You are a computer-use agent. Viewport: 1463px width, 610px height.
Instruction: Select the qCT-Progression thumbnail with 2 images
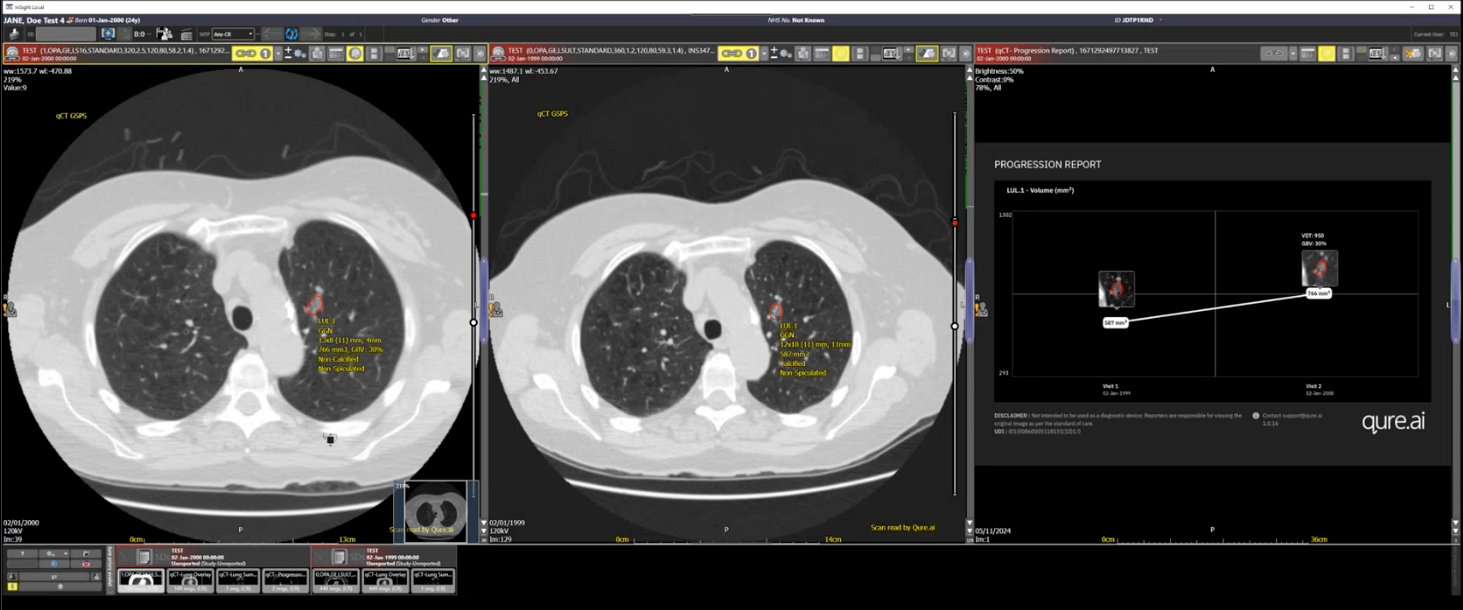click(285, 581)
